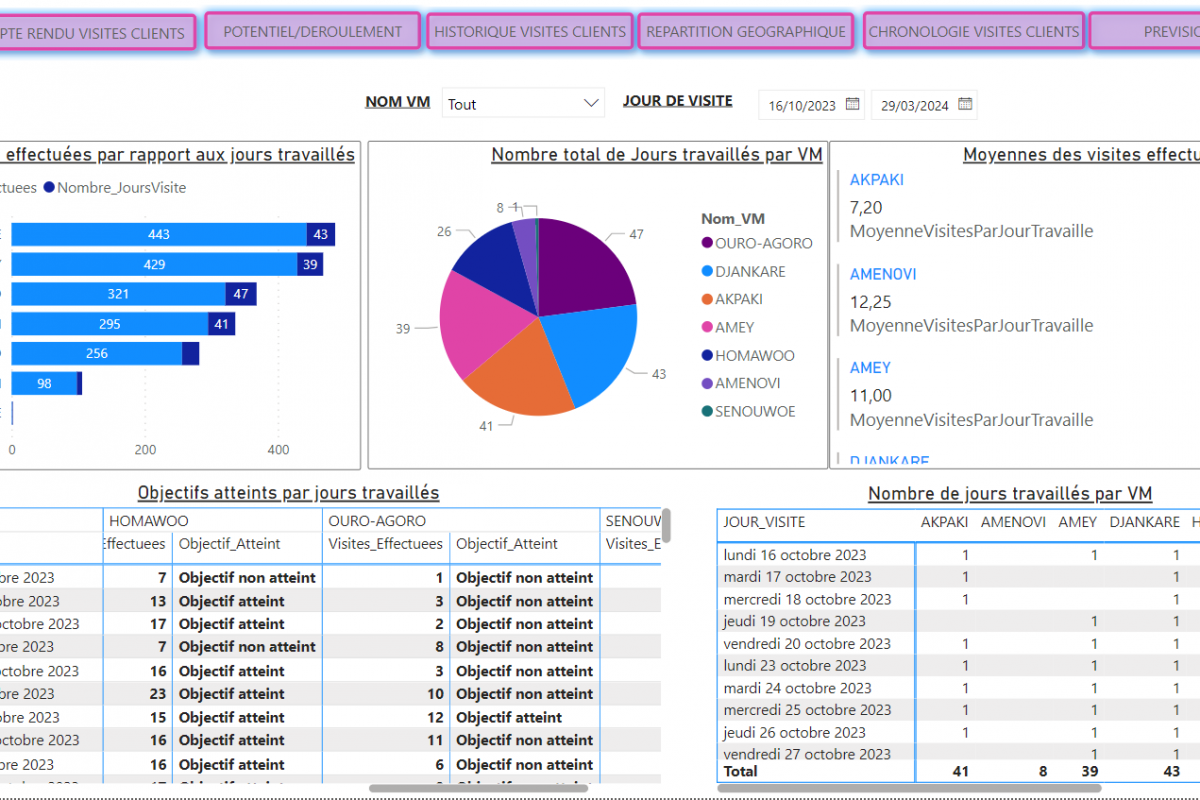Click the HOMAWOO dark blue legend marker
The image size is (1200, 800).
pyautogui.click(x=707, y=355)
